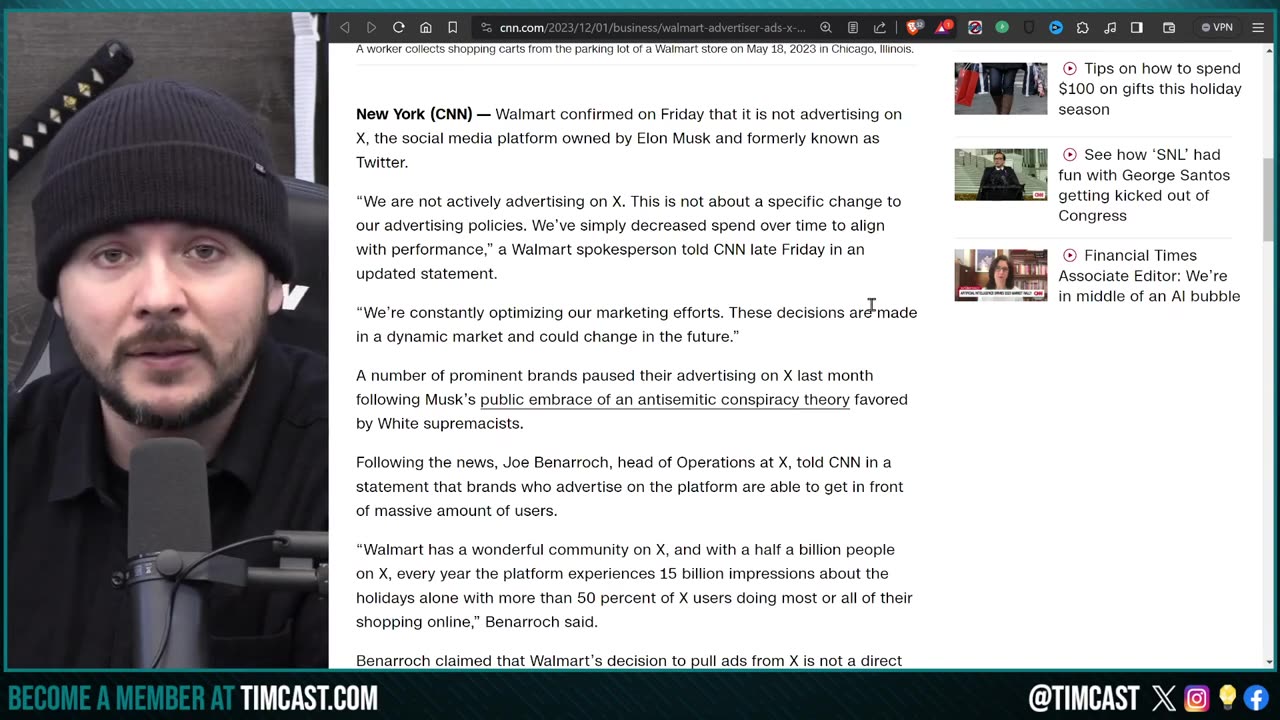
Task: Open the zoom magnifier in address bar
Action: tap(826, 28)
